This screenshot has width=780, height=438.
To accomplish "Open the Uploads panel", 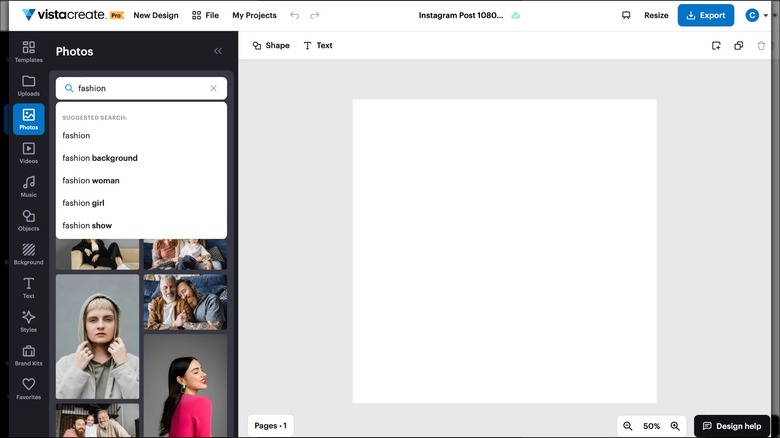I will pos(28,85).
